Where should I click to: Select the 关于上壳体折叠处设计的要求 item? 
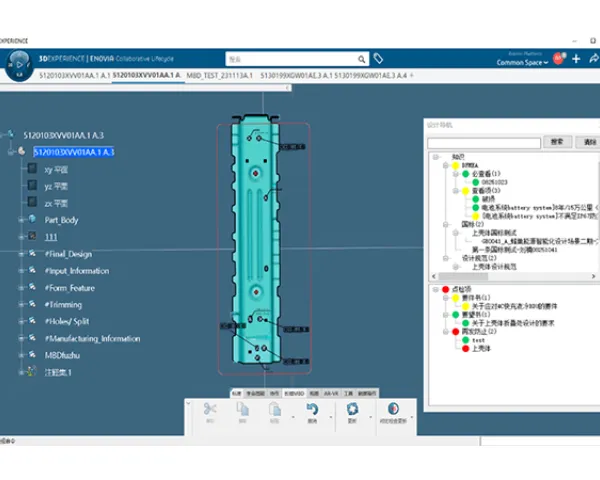click(x=513, y=323)
